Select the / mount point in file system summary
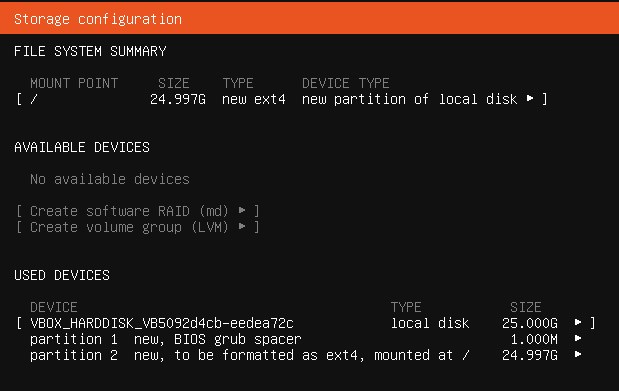This screenshot has width=619, height=391. (282, 99)
